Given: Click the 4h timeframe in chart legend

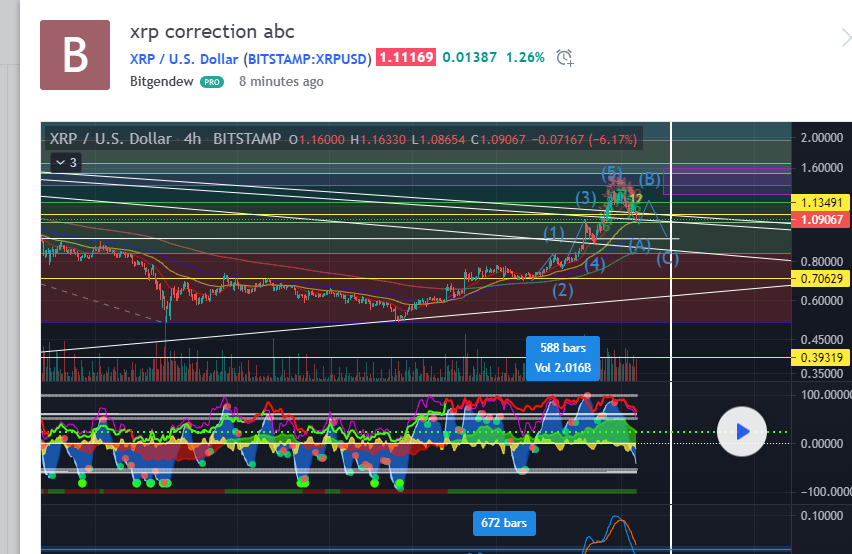Looking at the screenshot, I should click(192, 139).
